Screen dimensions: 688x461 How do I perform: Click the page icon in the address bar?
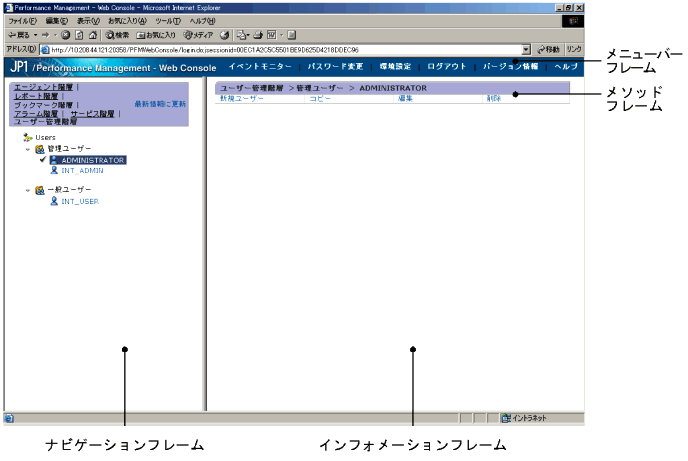click(45, 50)
